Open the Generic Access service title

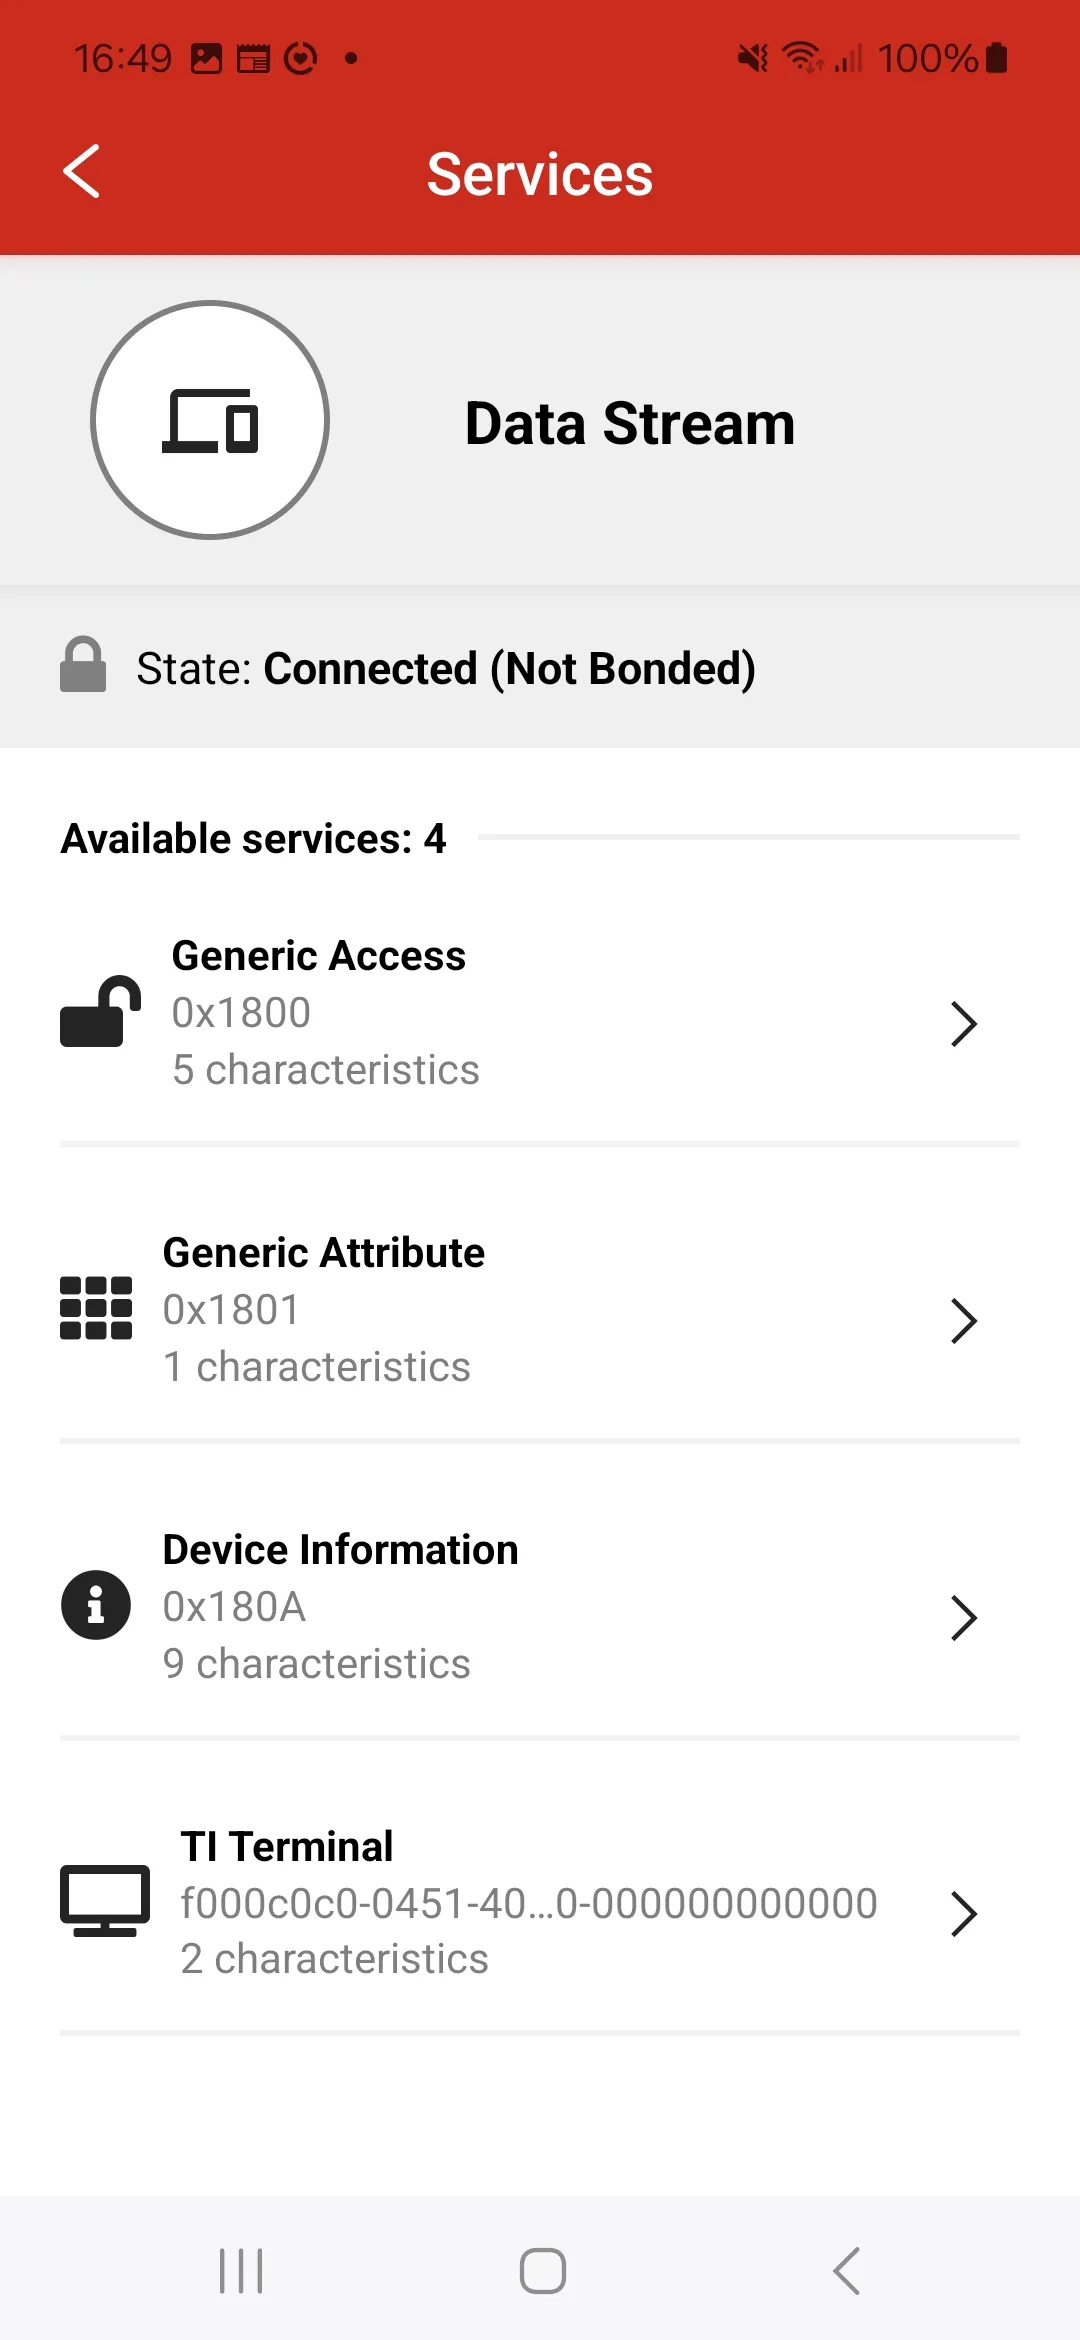pos(319,956)
